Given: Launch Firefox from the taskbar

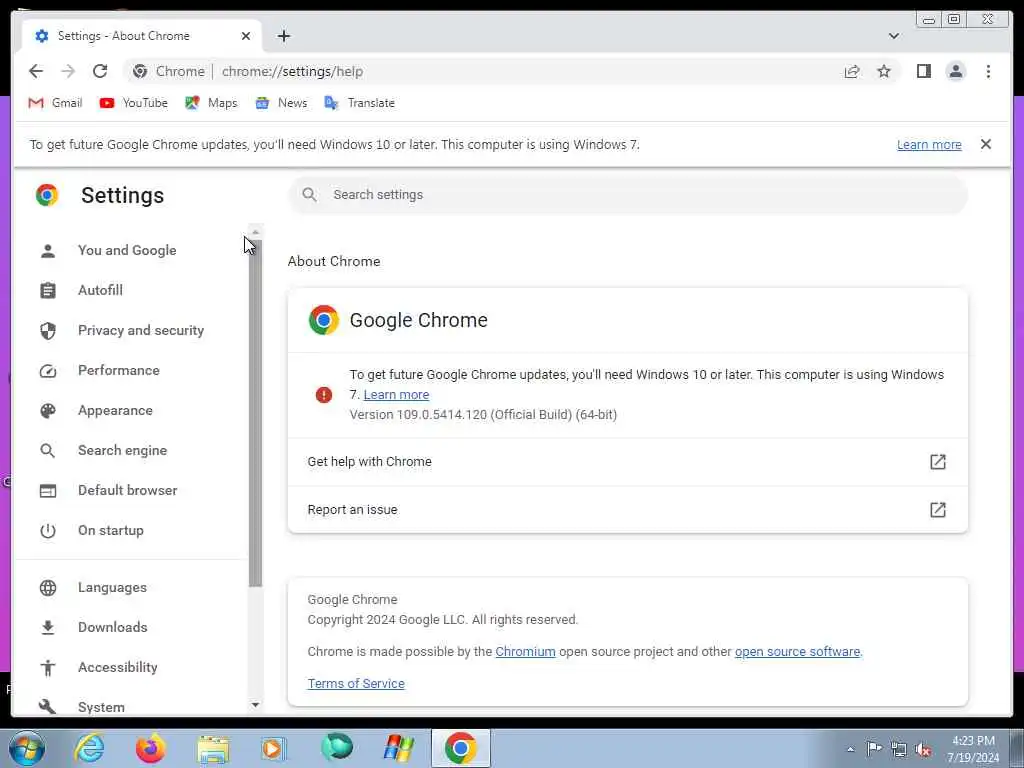Looking at the screenshot, I should [x=151, y=748].
